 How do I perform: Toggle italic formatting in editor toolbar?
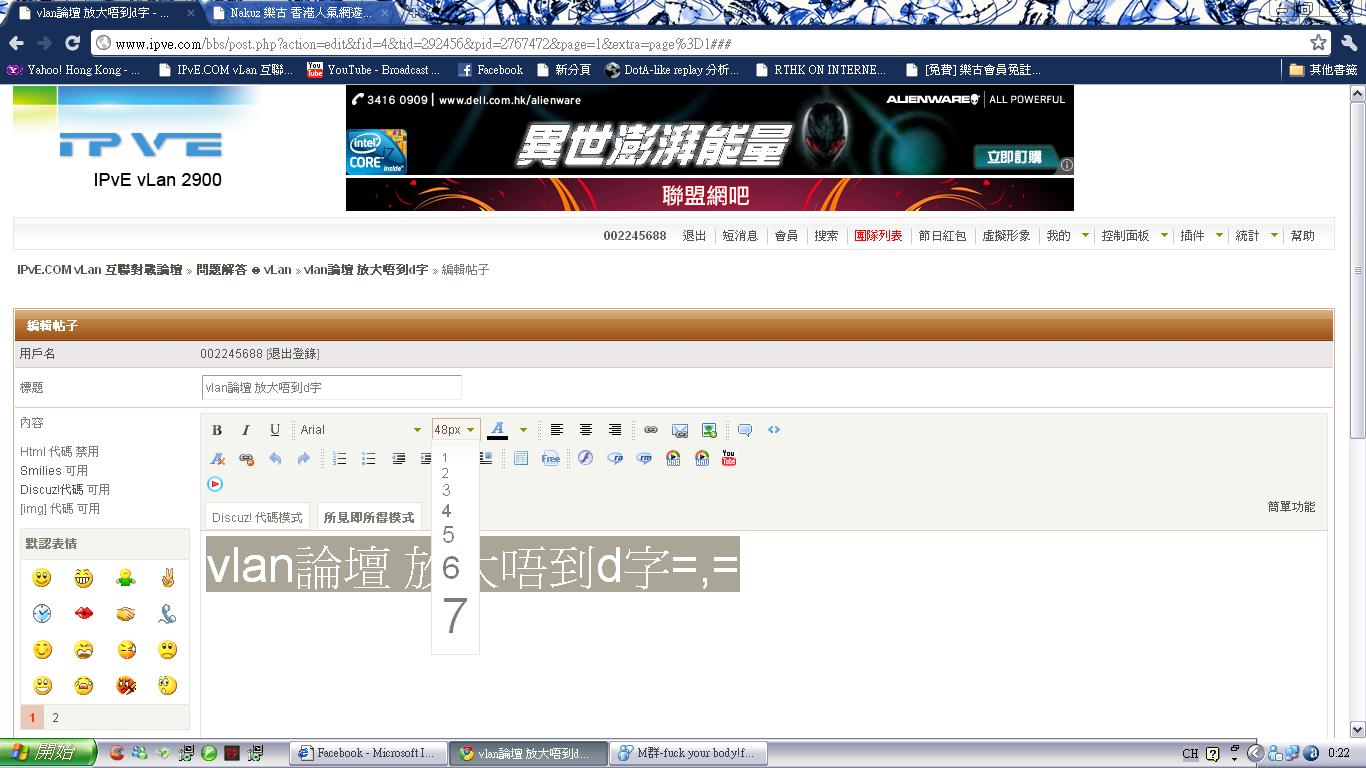pyautogui.click(x=246, y=430)
